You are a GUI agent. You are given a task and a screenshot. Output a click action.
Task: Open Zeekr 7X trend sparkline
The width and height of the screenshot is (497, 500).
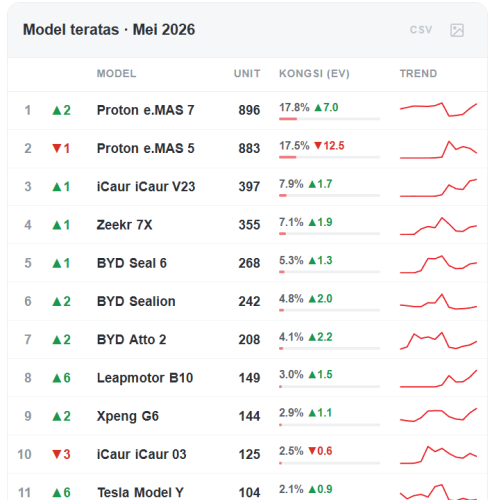pos(438,226)
